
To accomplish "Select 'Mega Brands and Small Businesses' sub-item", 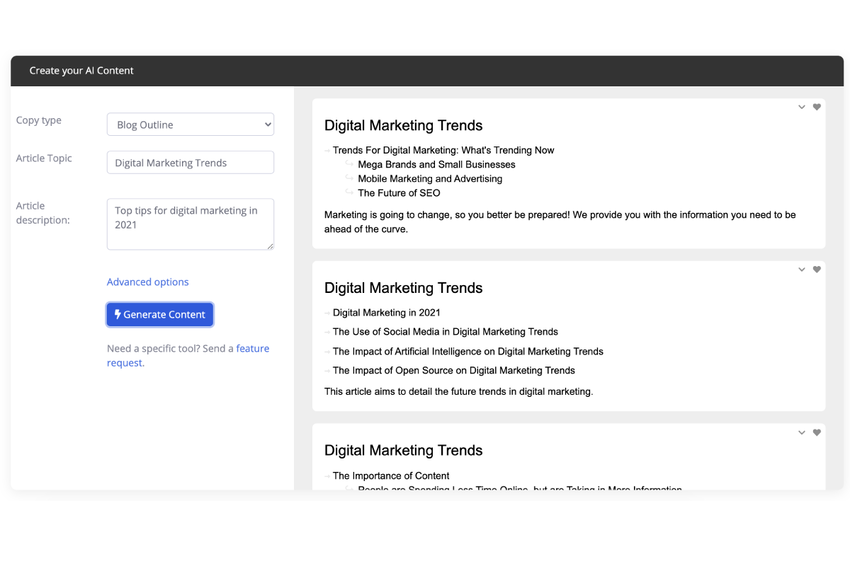I will tap(436, 164).
